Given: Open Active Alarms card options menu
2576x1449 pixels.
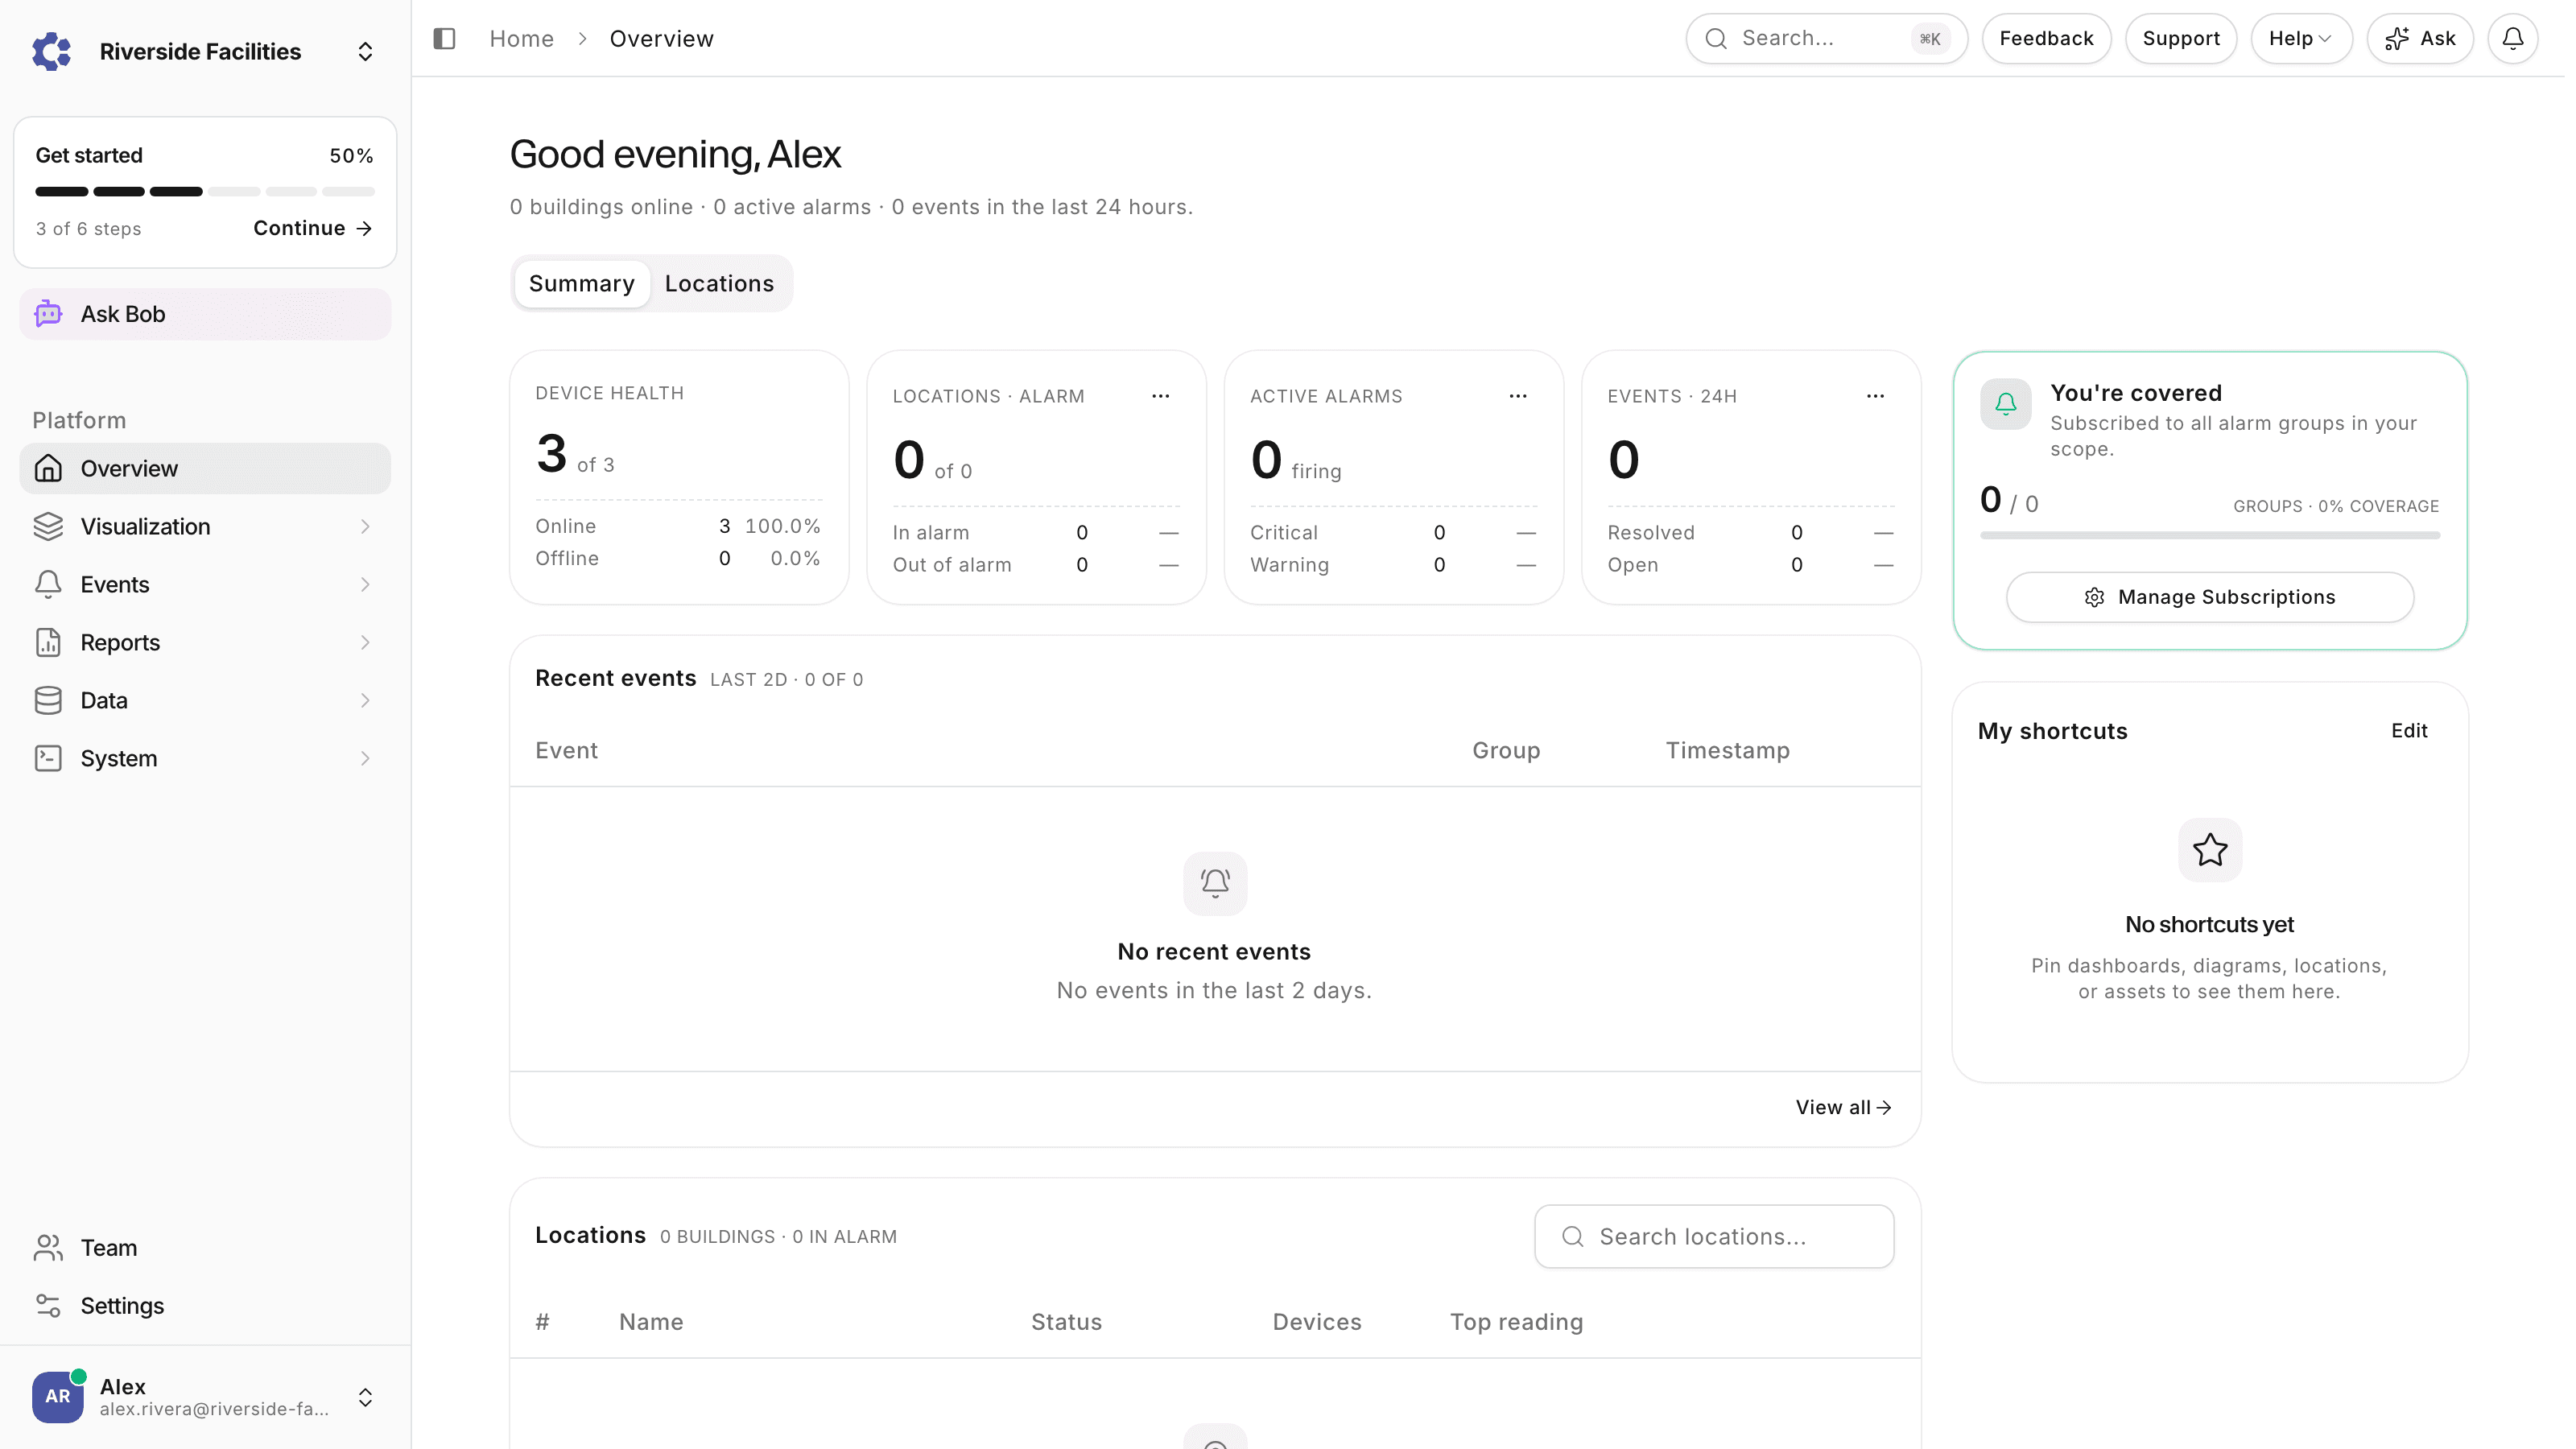Looking at the screenshot, I should coord(1517,396).
